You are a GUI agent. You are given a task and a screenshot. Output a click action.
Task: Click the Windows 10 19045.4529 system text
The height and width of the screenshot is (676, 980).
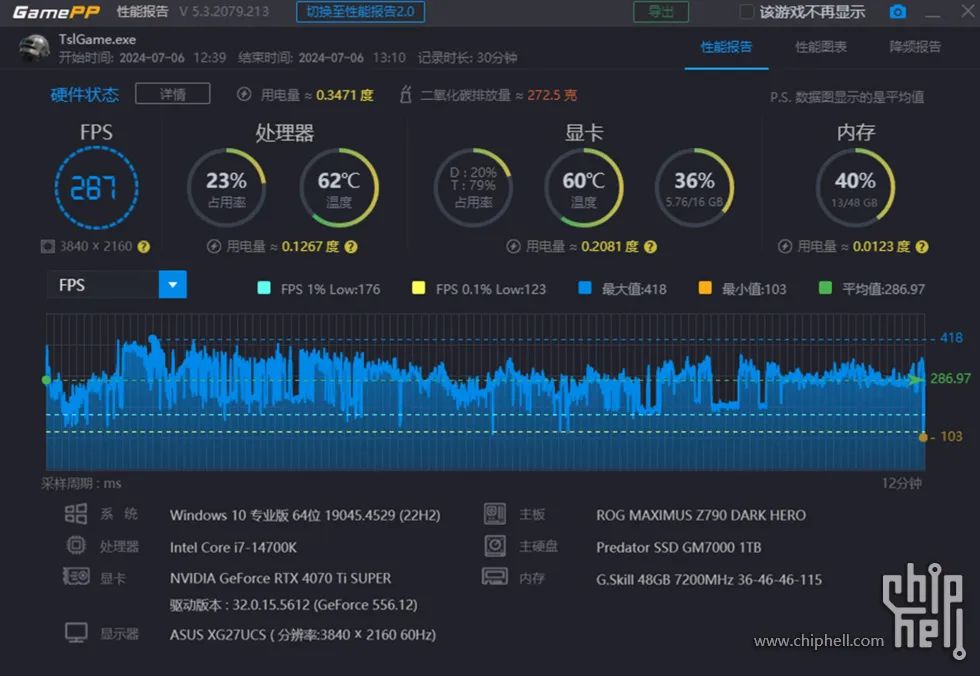(x=305, y=515)
